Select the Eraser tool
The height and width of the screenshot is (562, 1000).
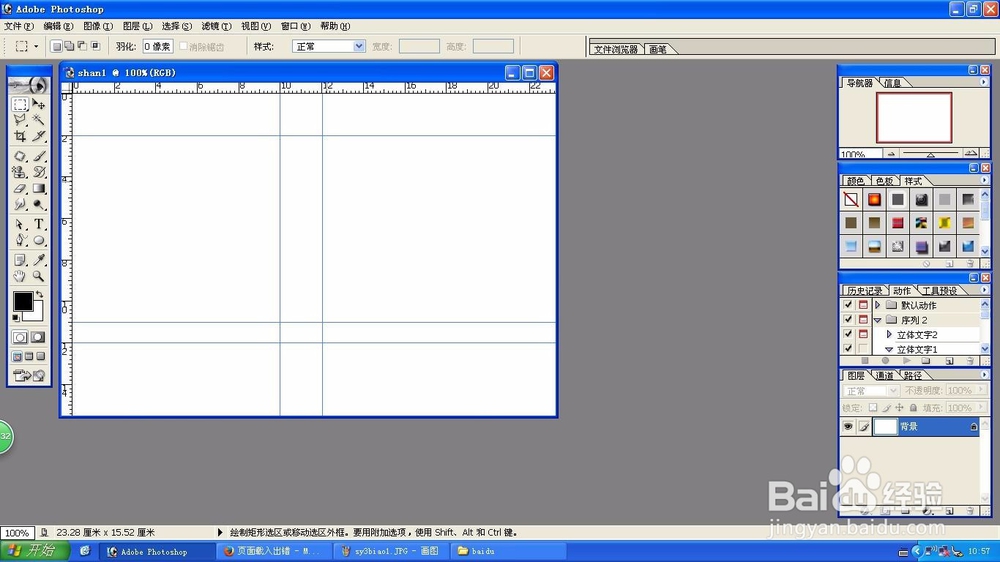click(x=20, y=189)
